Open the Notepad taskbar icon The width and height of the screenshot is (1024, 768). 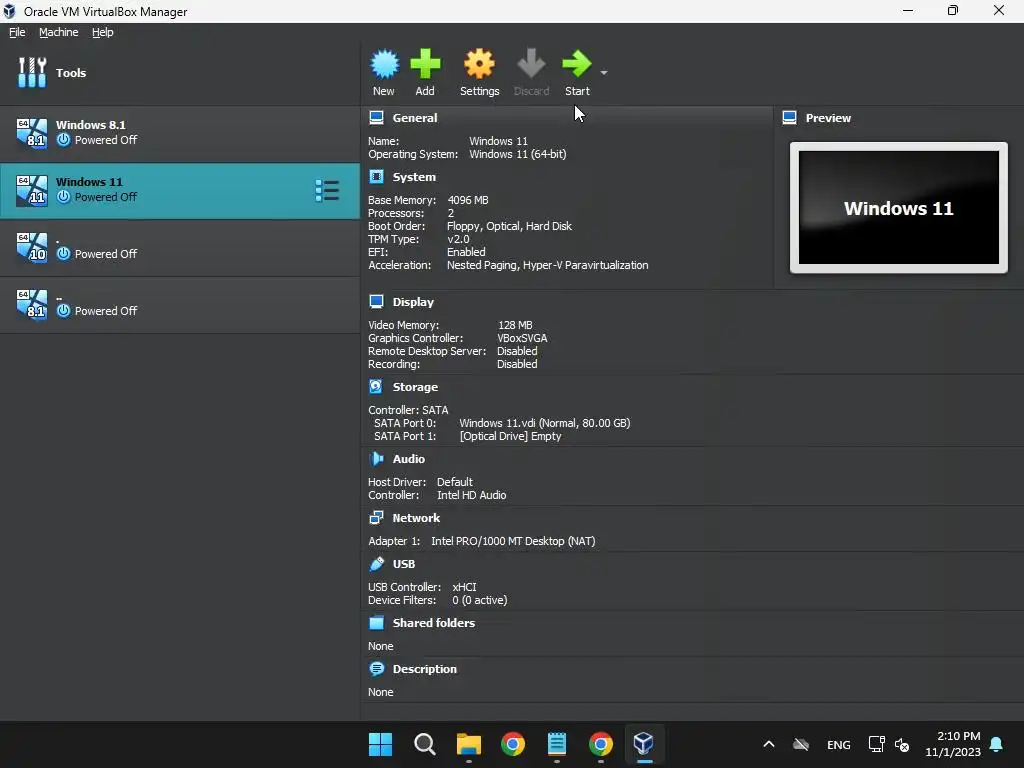tap(556, 744)
